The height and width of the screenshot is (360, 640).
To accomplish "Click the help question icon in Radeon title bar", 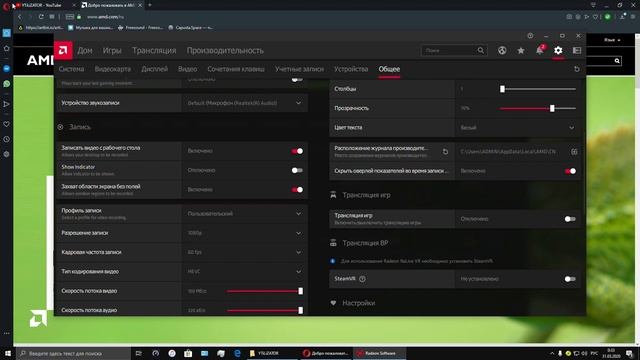I will 530,36.
